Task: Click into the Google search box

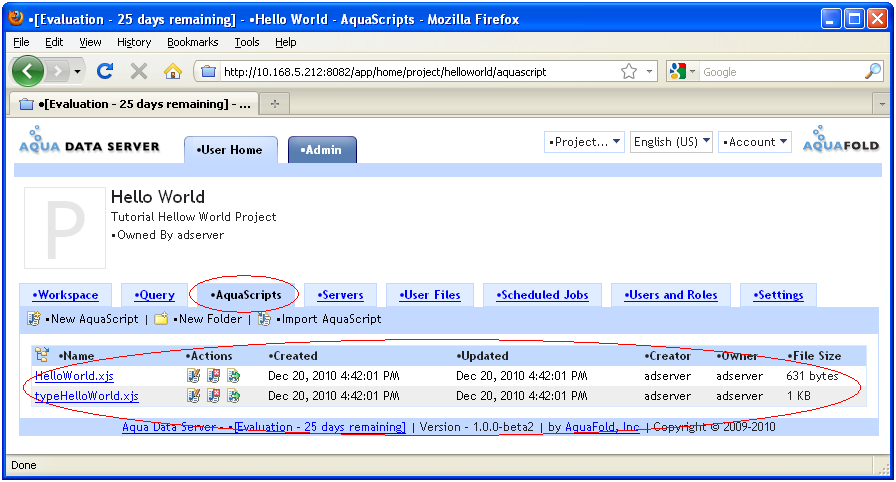Action: [x=782, y=72]
